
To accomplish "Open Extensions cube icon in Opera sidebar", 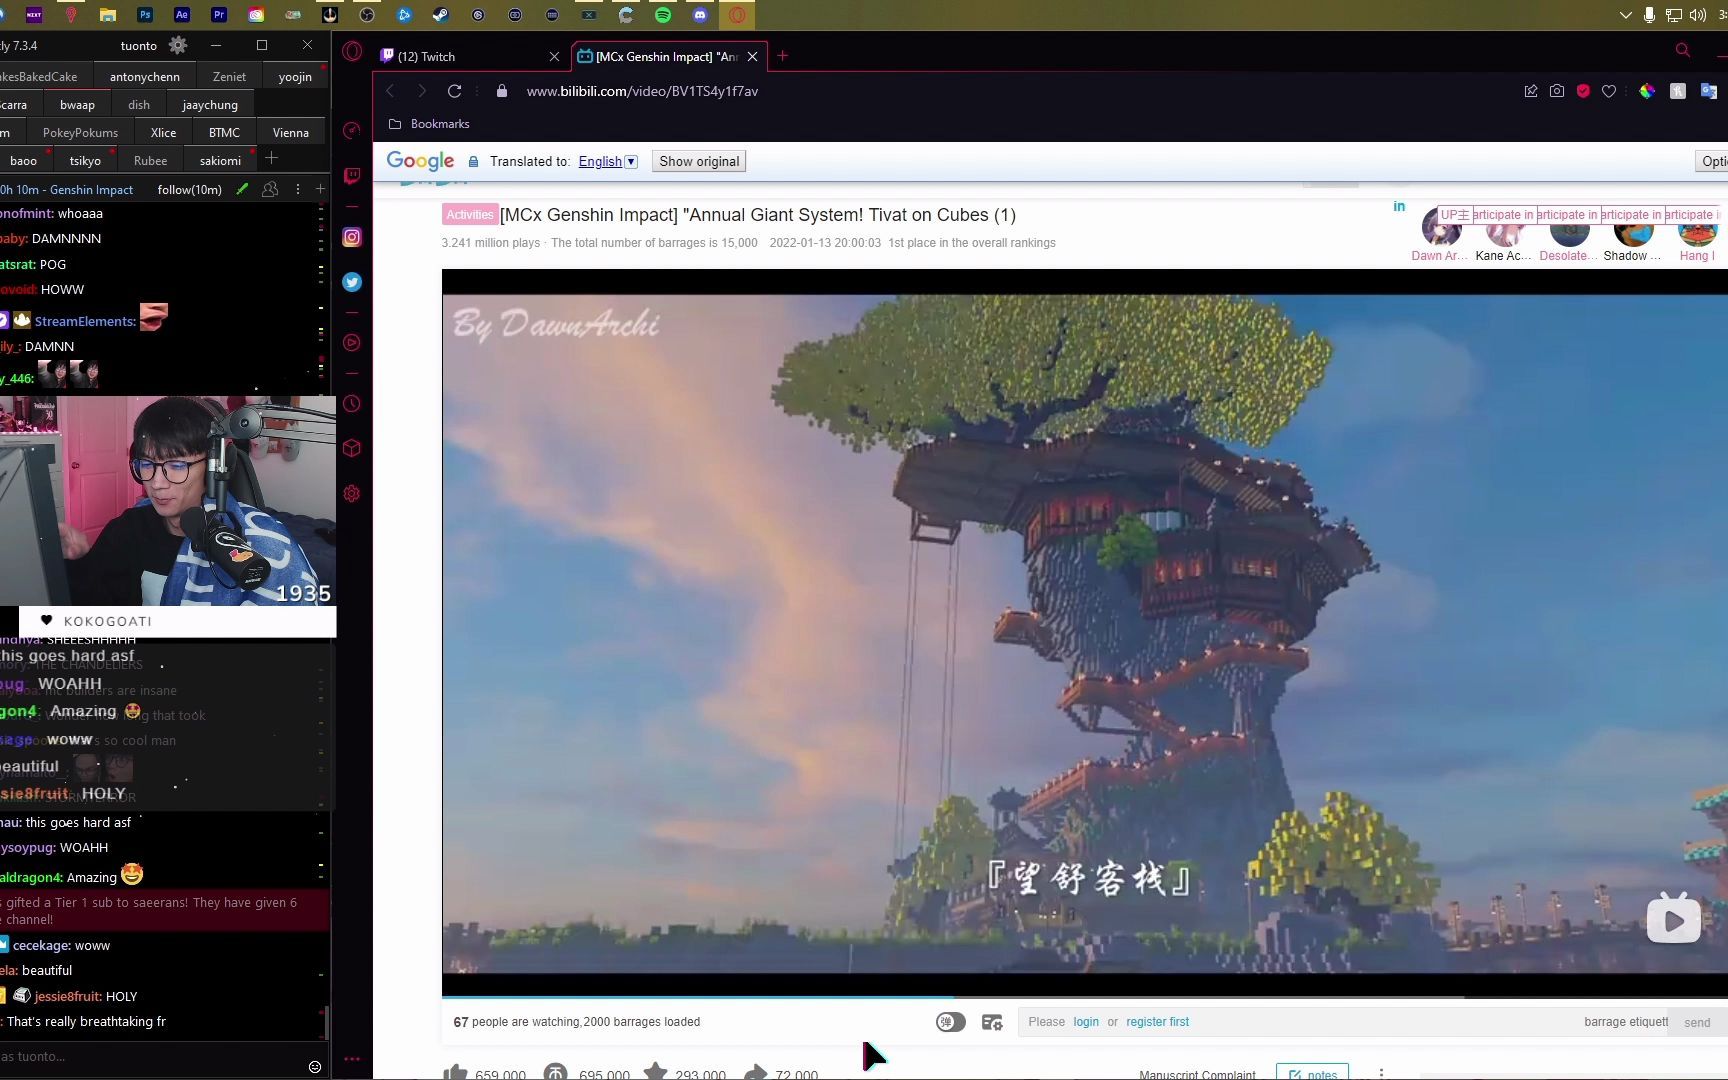I will (352, 448).
